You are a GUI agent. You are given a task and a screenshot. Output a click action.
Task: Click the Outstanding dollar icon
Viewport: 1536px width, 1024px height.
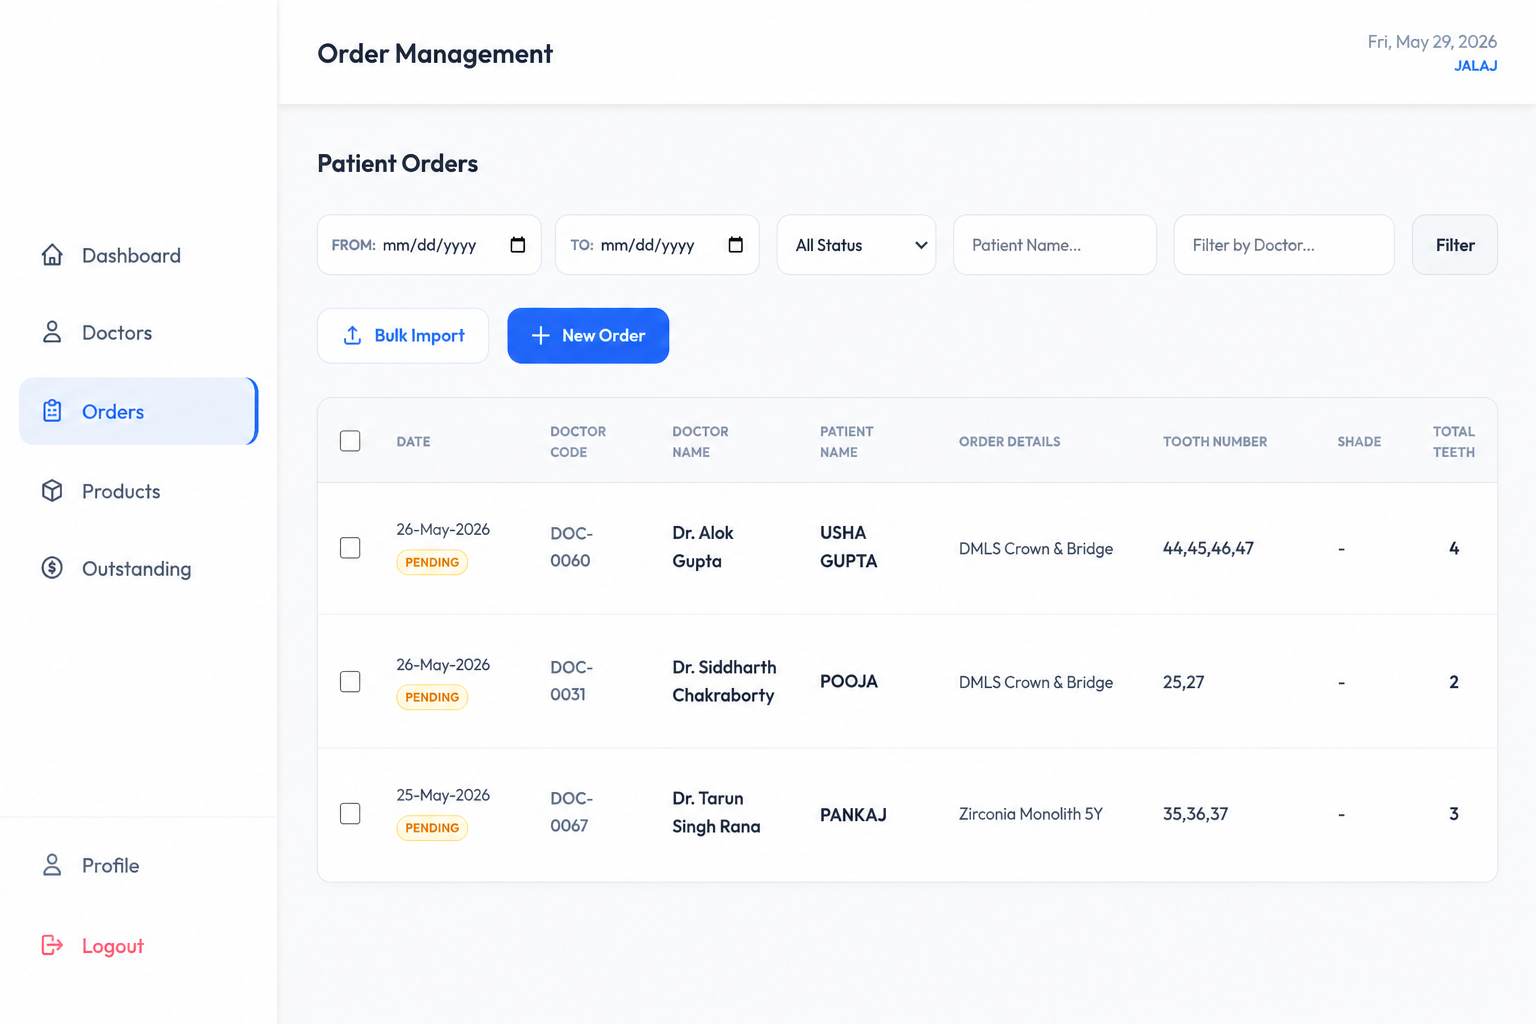pos(52,568)
